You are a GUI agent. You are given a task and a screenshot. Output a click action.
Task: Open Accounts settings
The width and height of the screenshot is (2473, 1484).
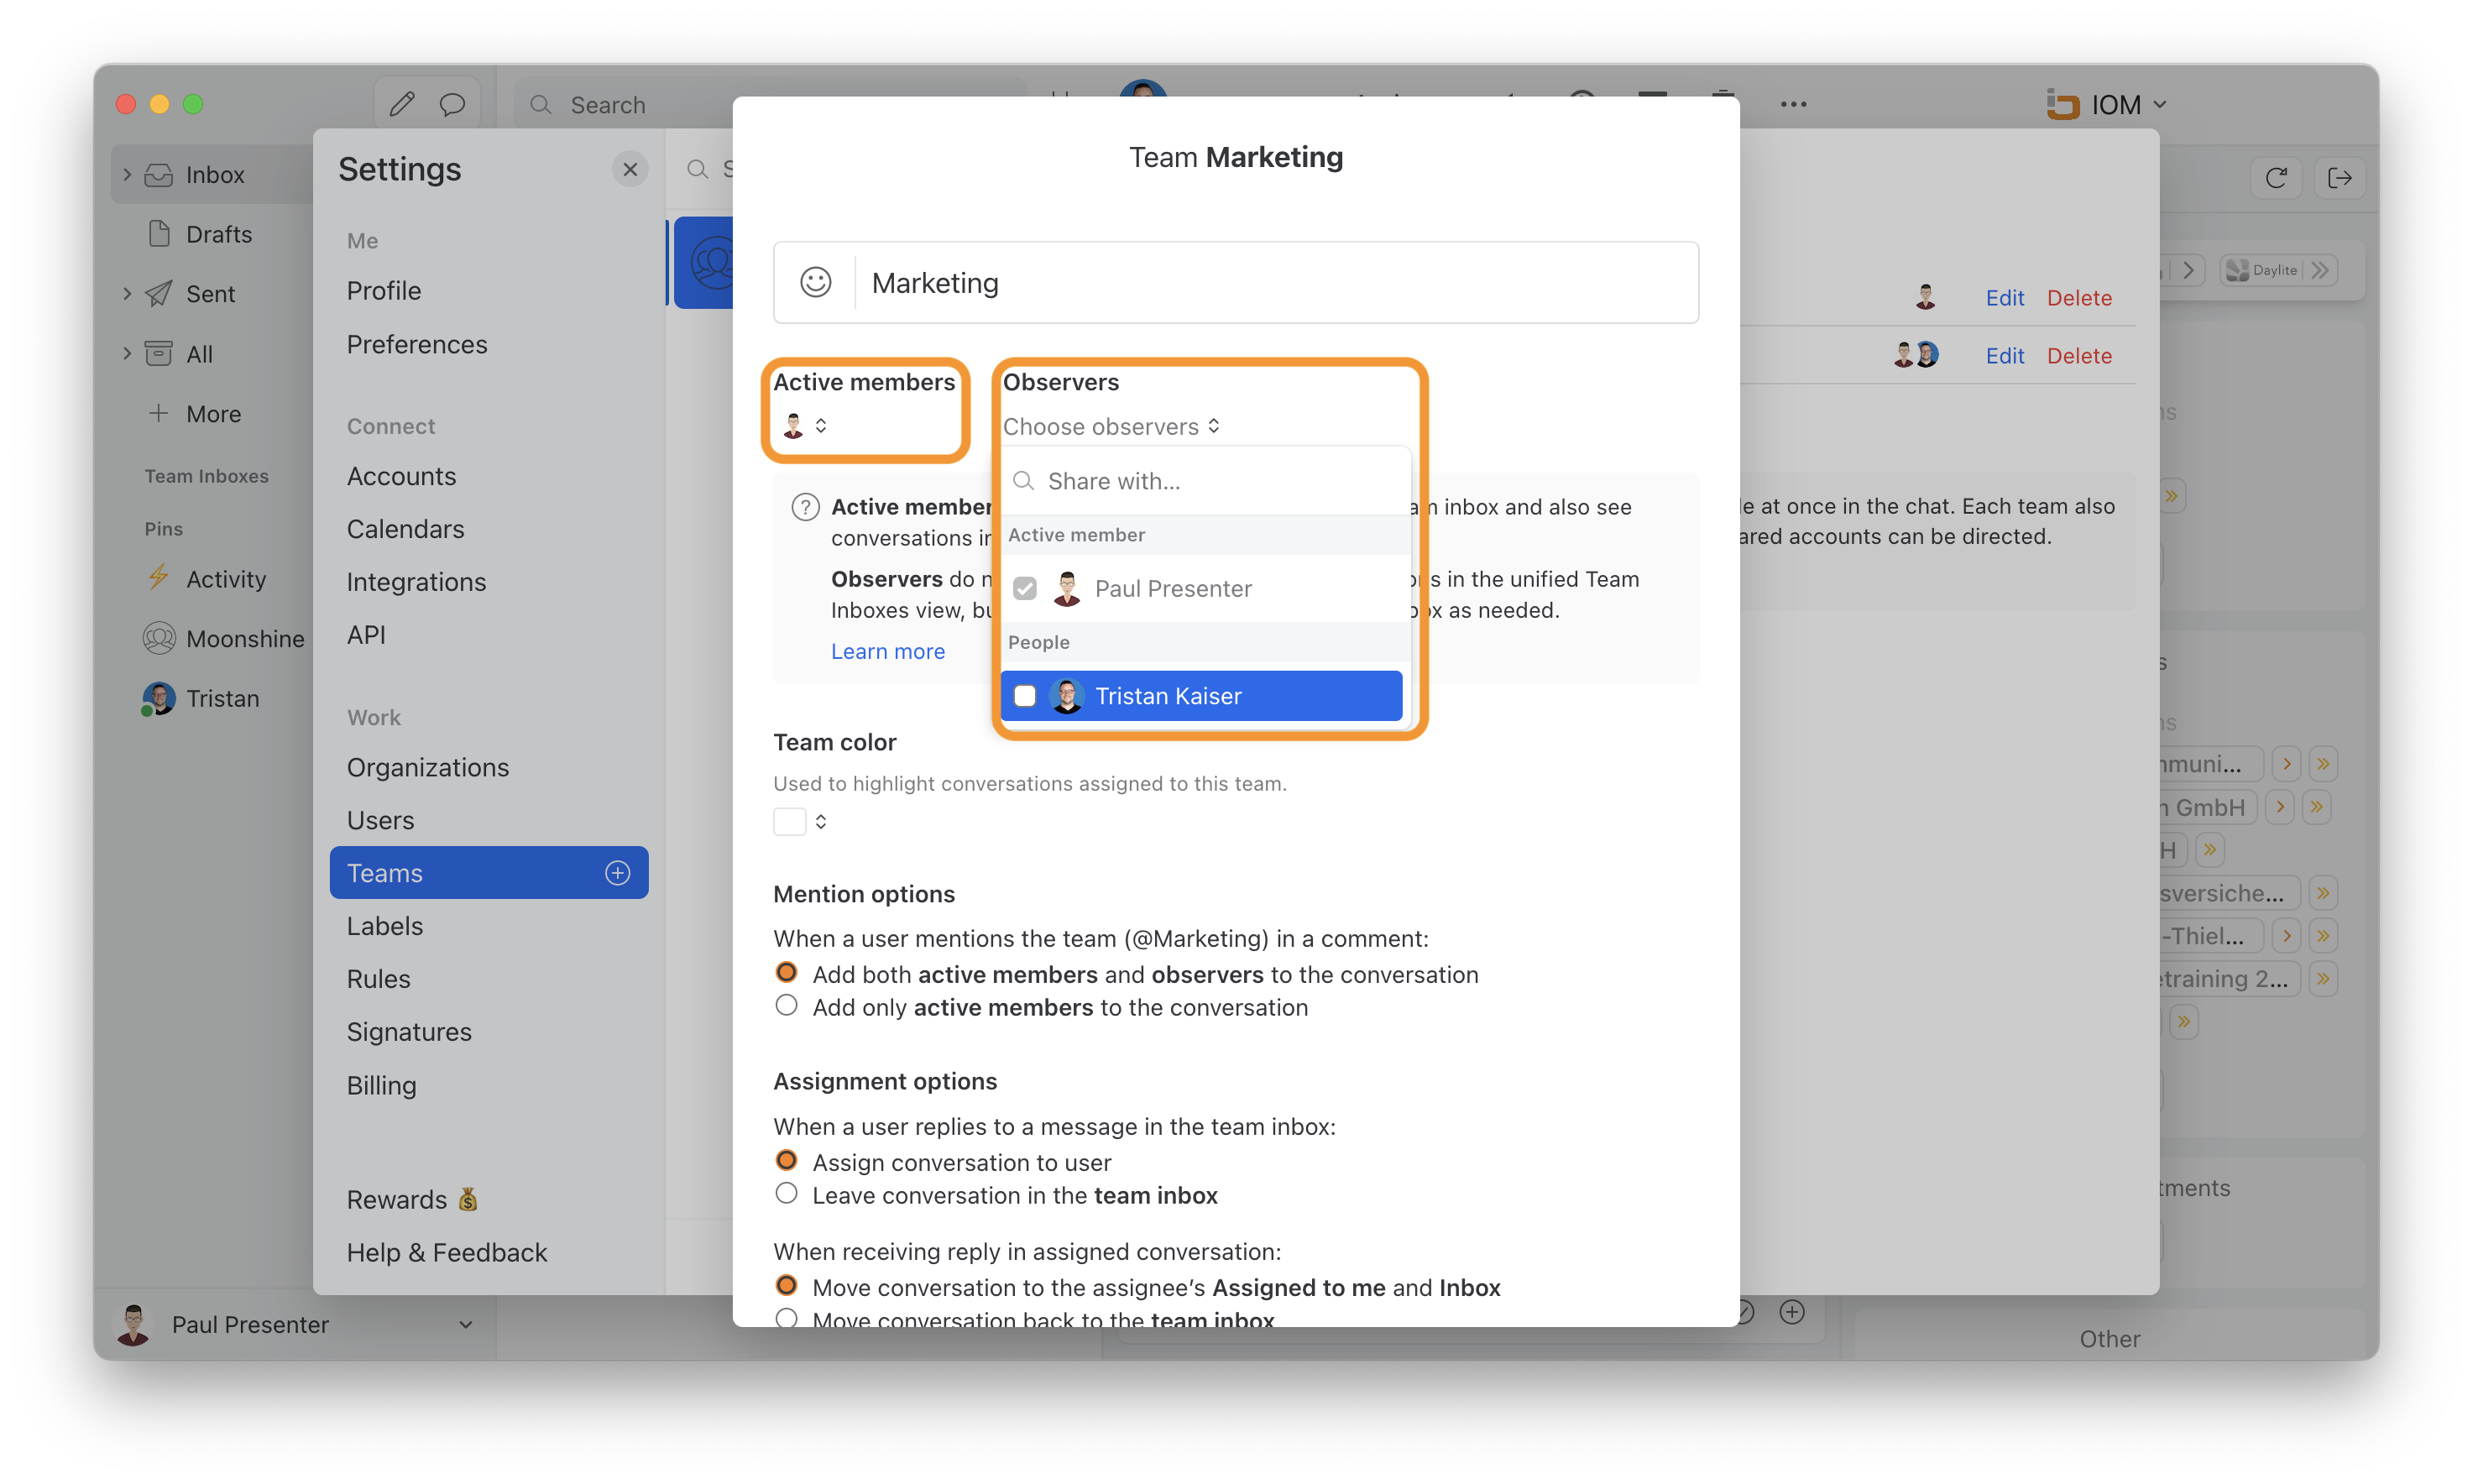click(401, 476)
